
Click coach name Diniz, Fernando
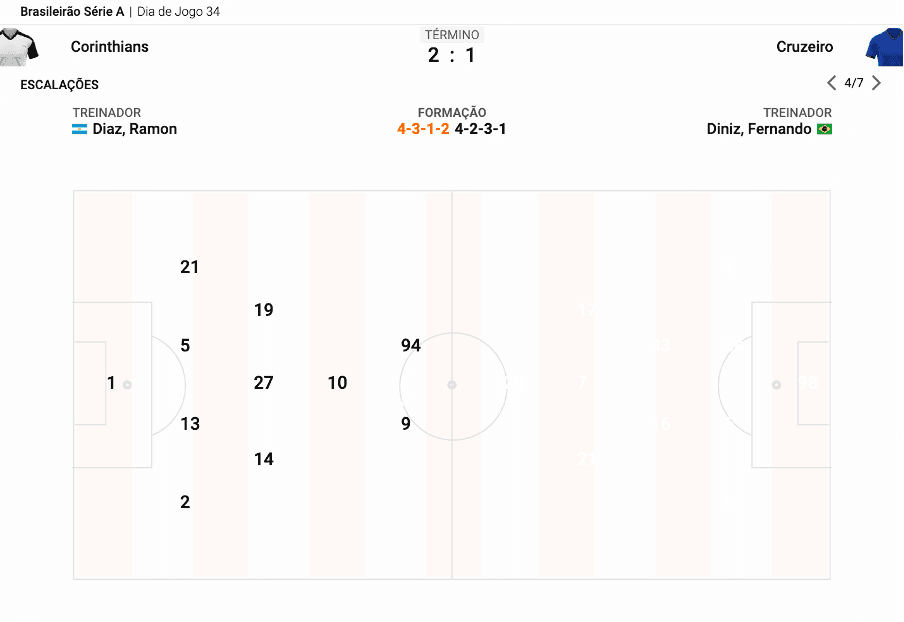point(759,129)
